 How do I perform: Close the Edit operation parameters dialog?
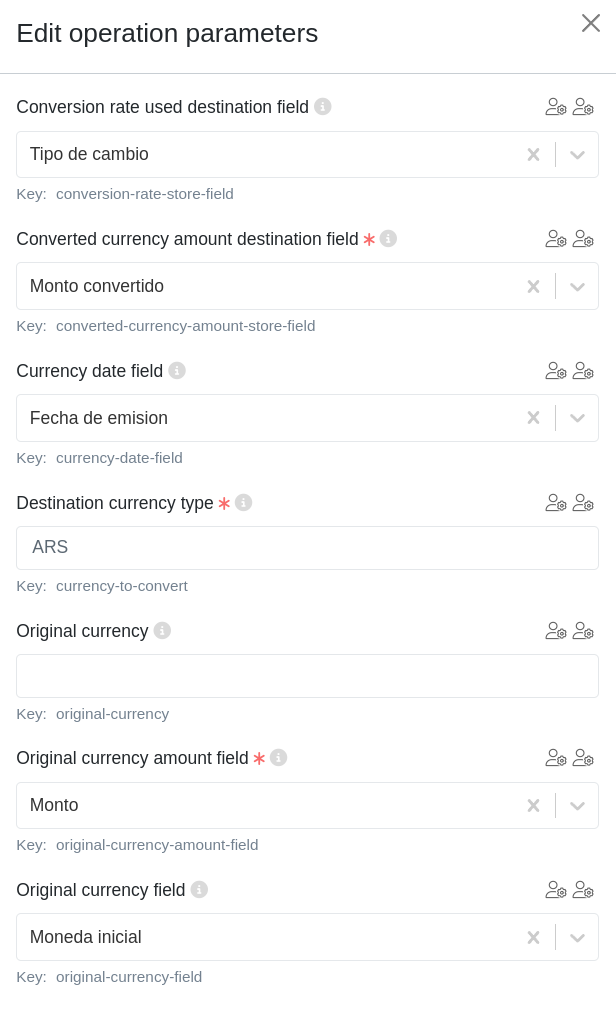pyautogui.click(x=591, y=23)
